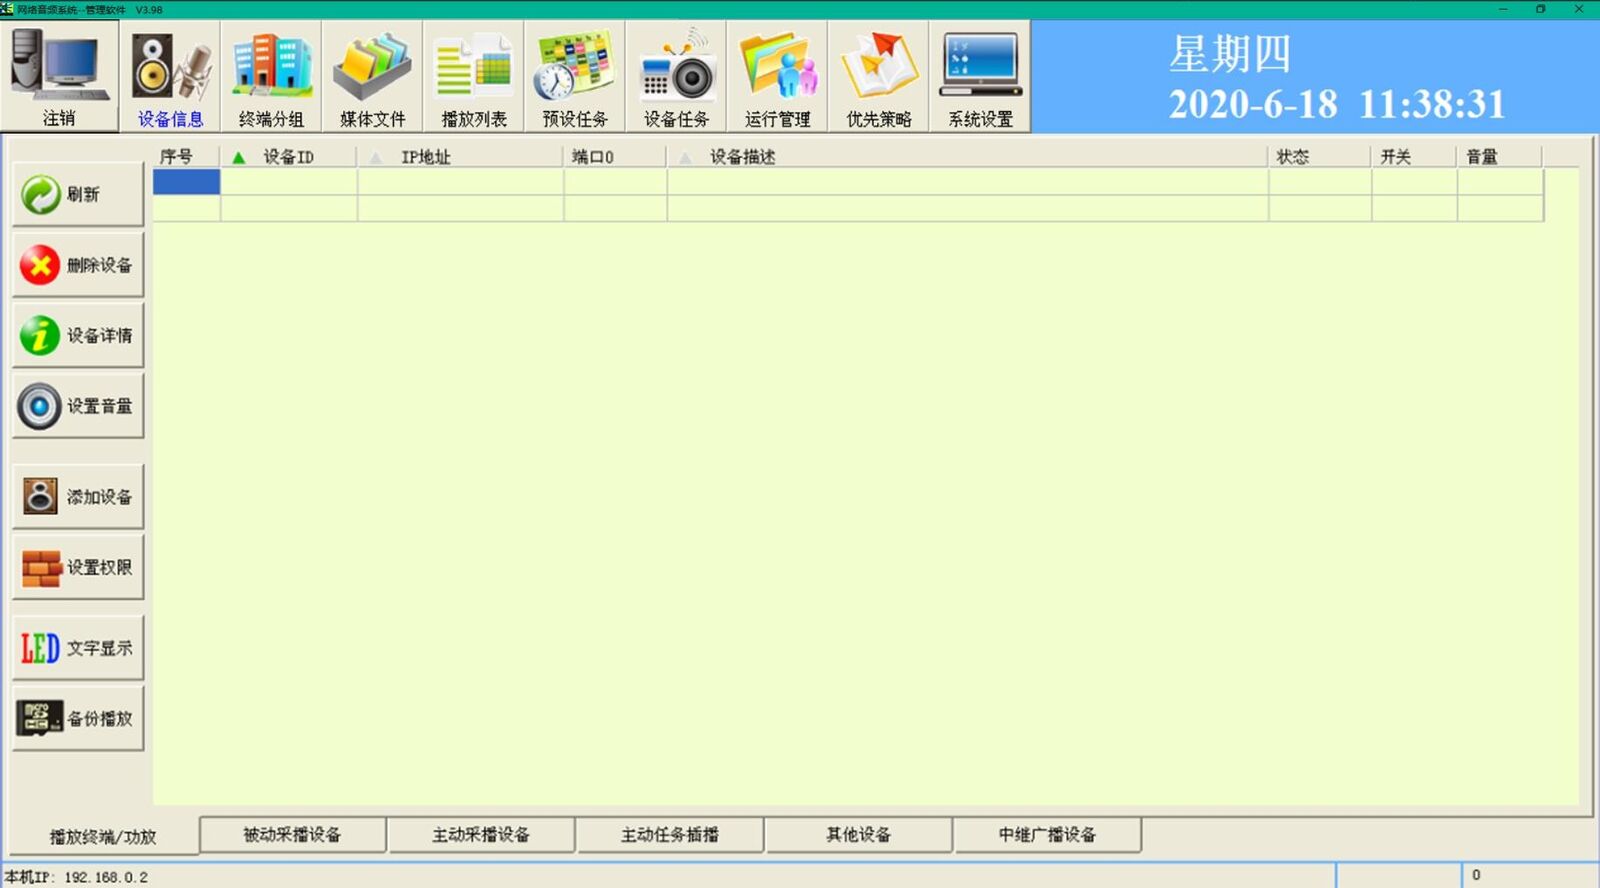The height and width of the screenshot is (888, 1600).
Task: Open the 设备信息 device info section
Action: pos(170,77)
